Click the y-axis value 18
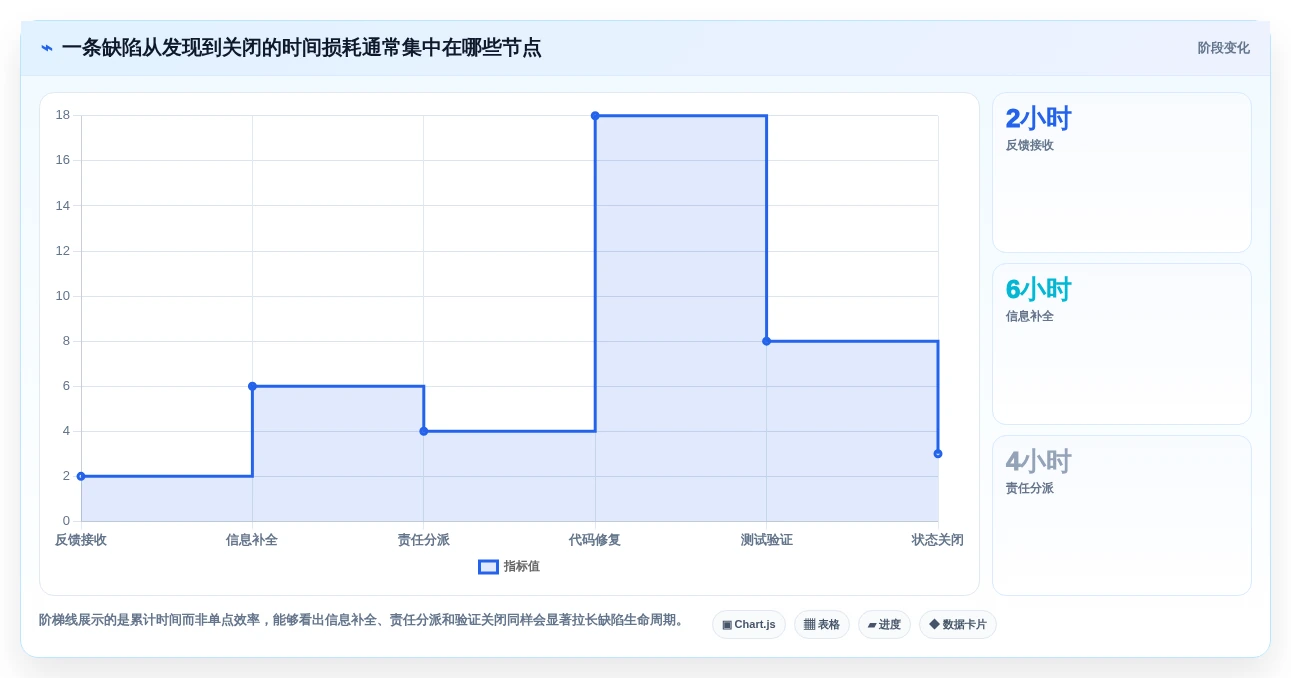This screenshot has width=1291, height=678. 63,115
